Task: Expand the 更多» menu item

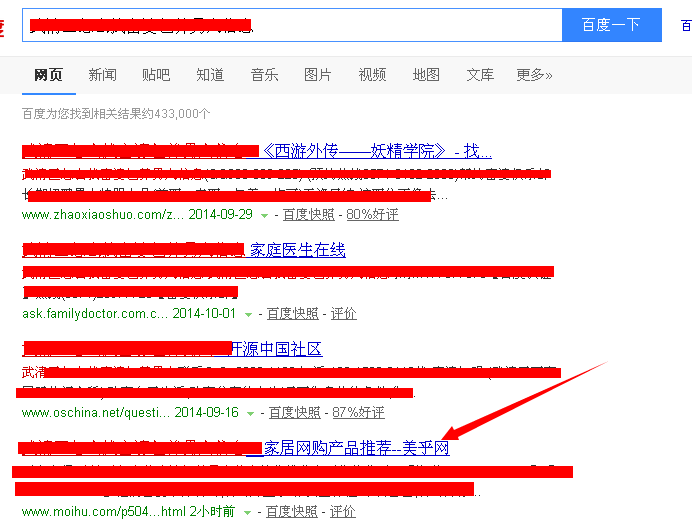Action: click(x=534, y=75)
